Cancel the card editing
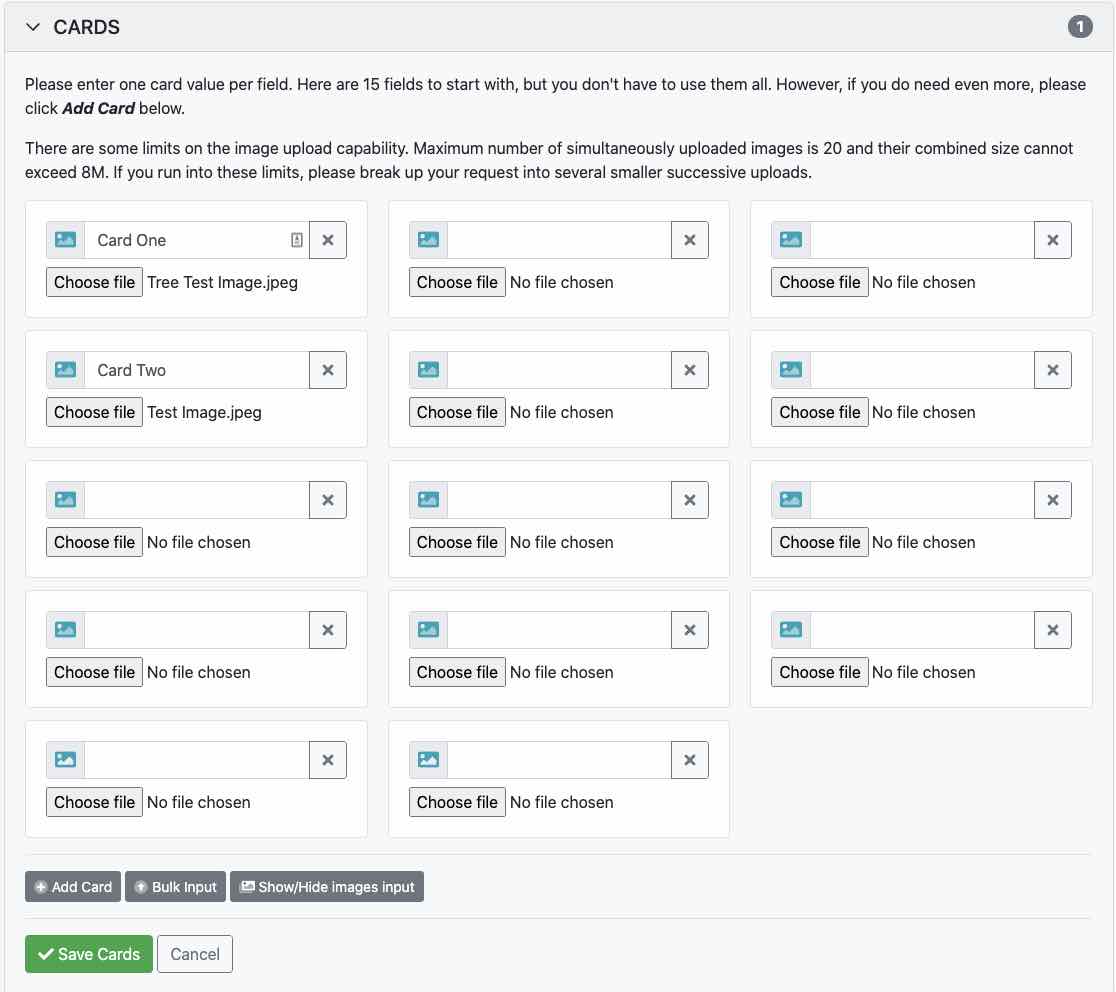Viewport: 1116px width, 992px height. 195,954
